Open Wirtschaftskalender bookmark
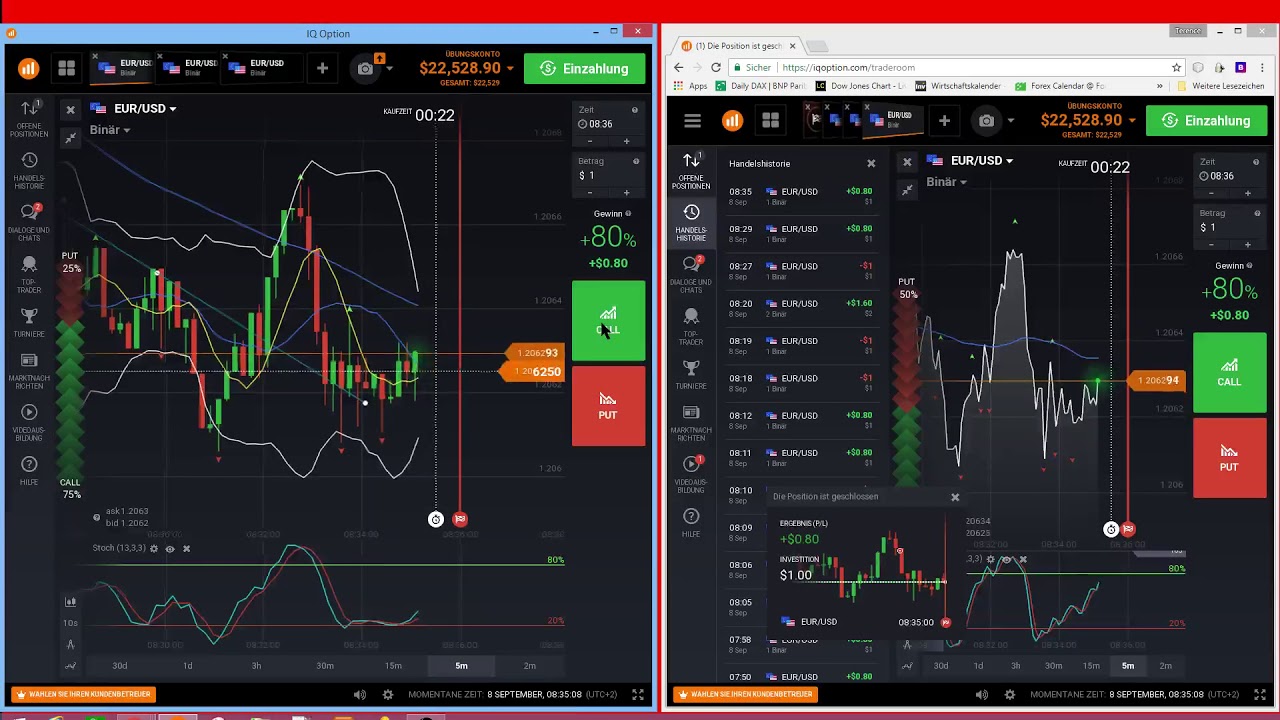Image resolution: width=1280 pixels, height=720 pixels. (957, 86)
